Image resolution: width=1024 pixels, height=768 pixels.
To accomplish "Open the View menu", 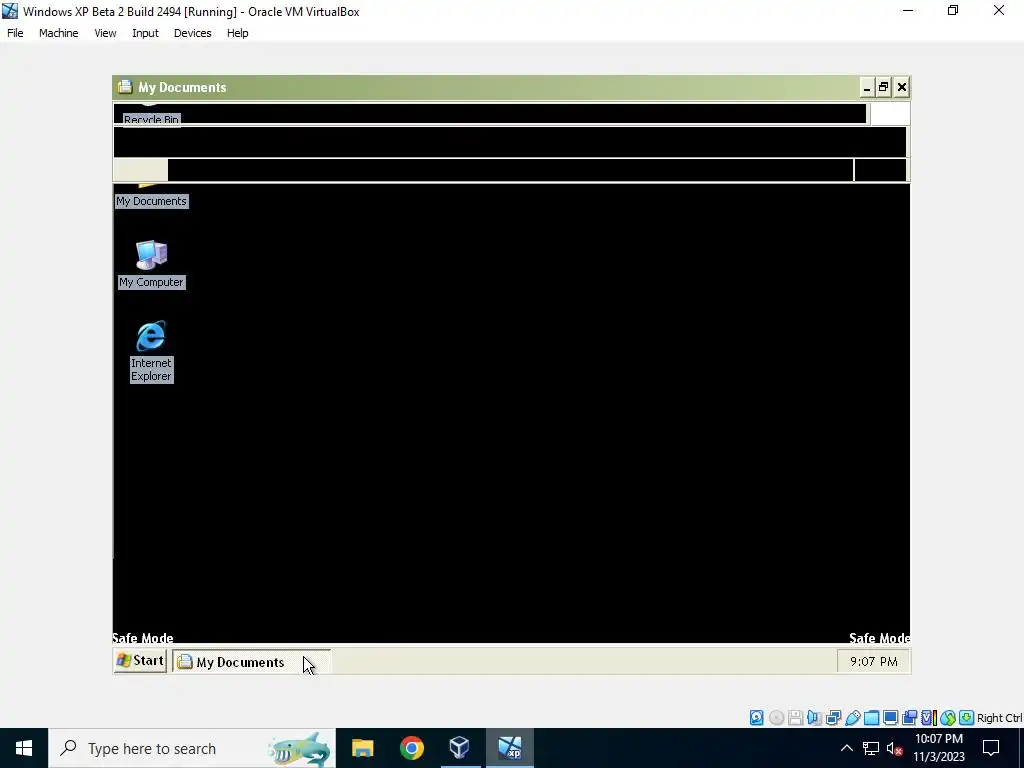I will point(105,33).
